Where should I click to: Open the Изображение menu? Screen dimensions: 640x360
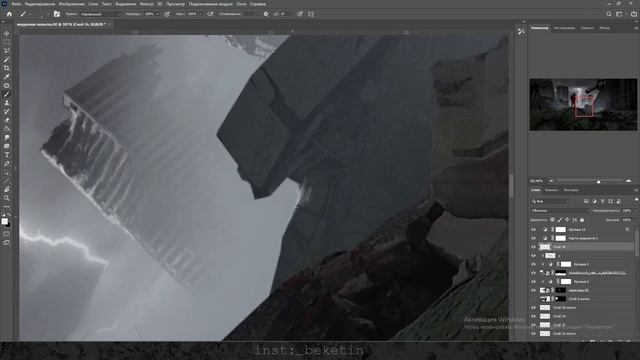pos(71,4)
